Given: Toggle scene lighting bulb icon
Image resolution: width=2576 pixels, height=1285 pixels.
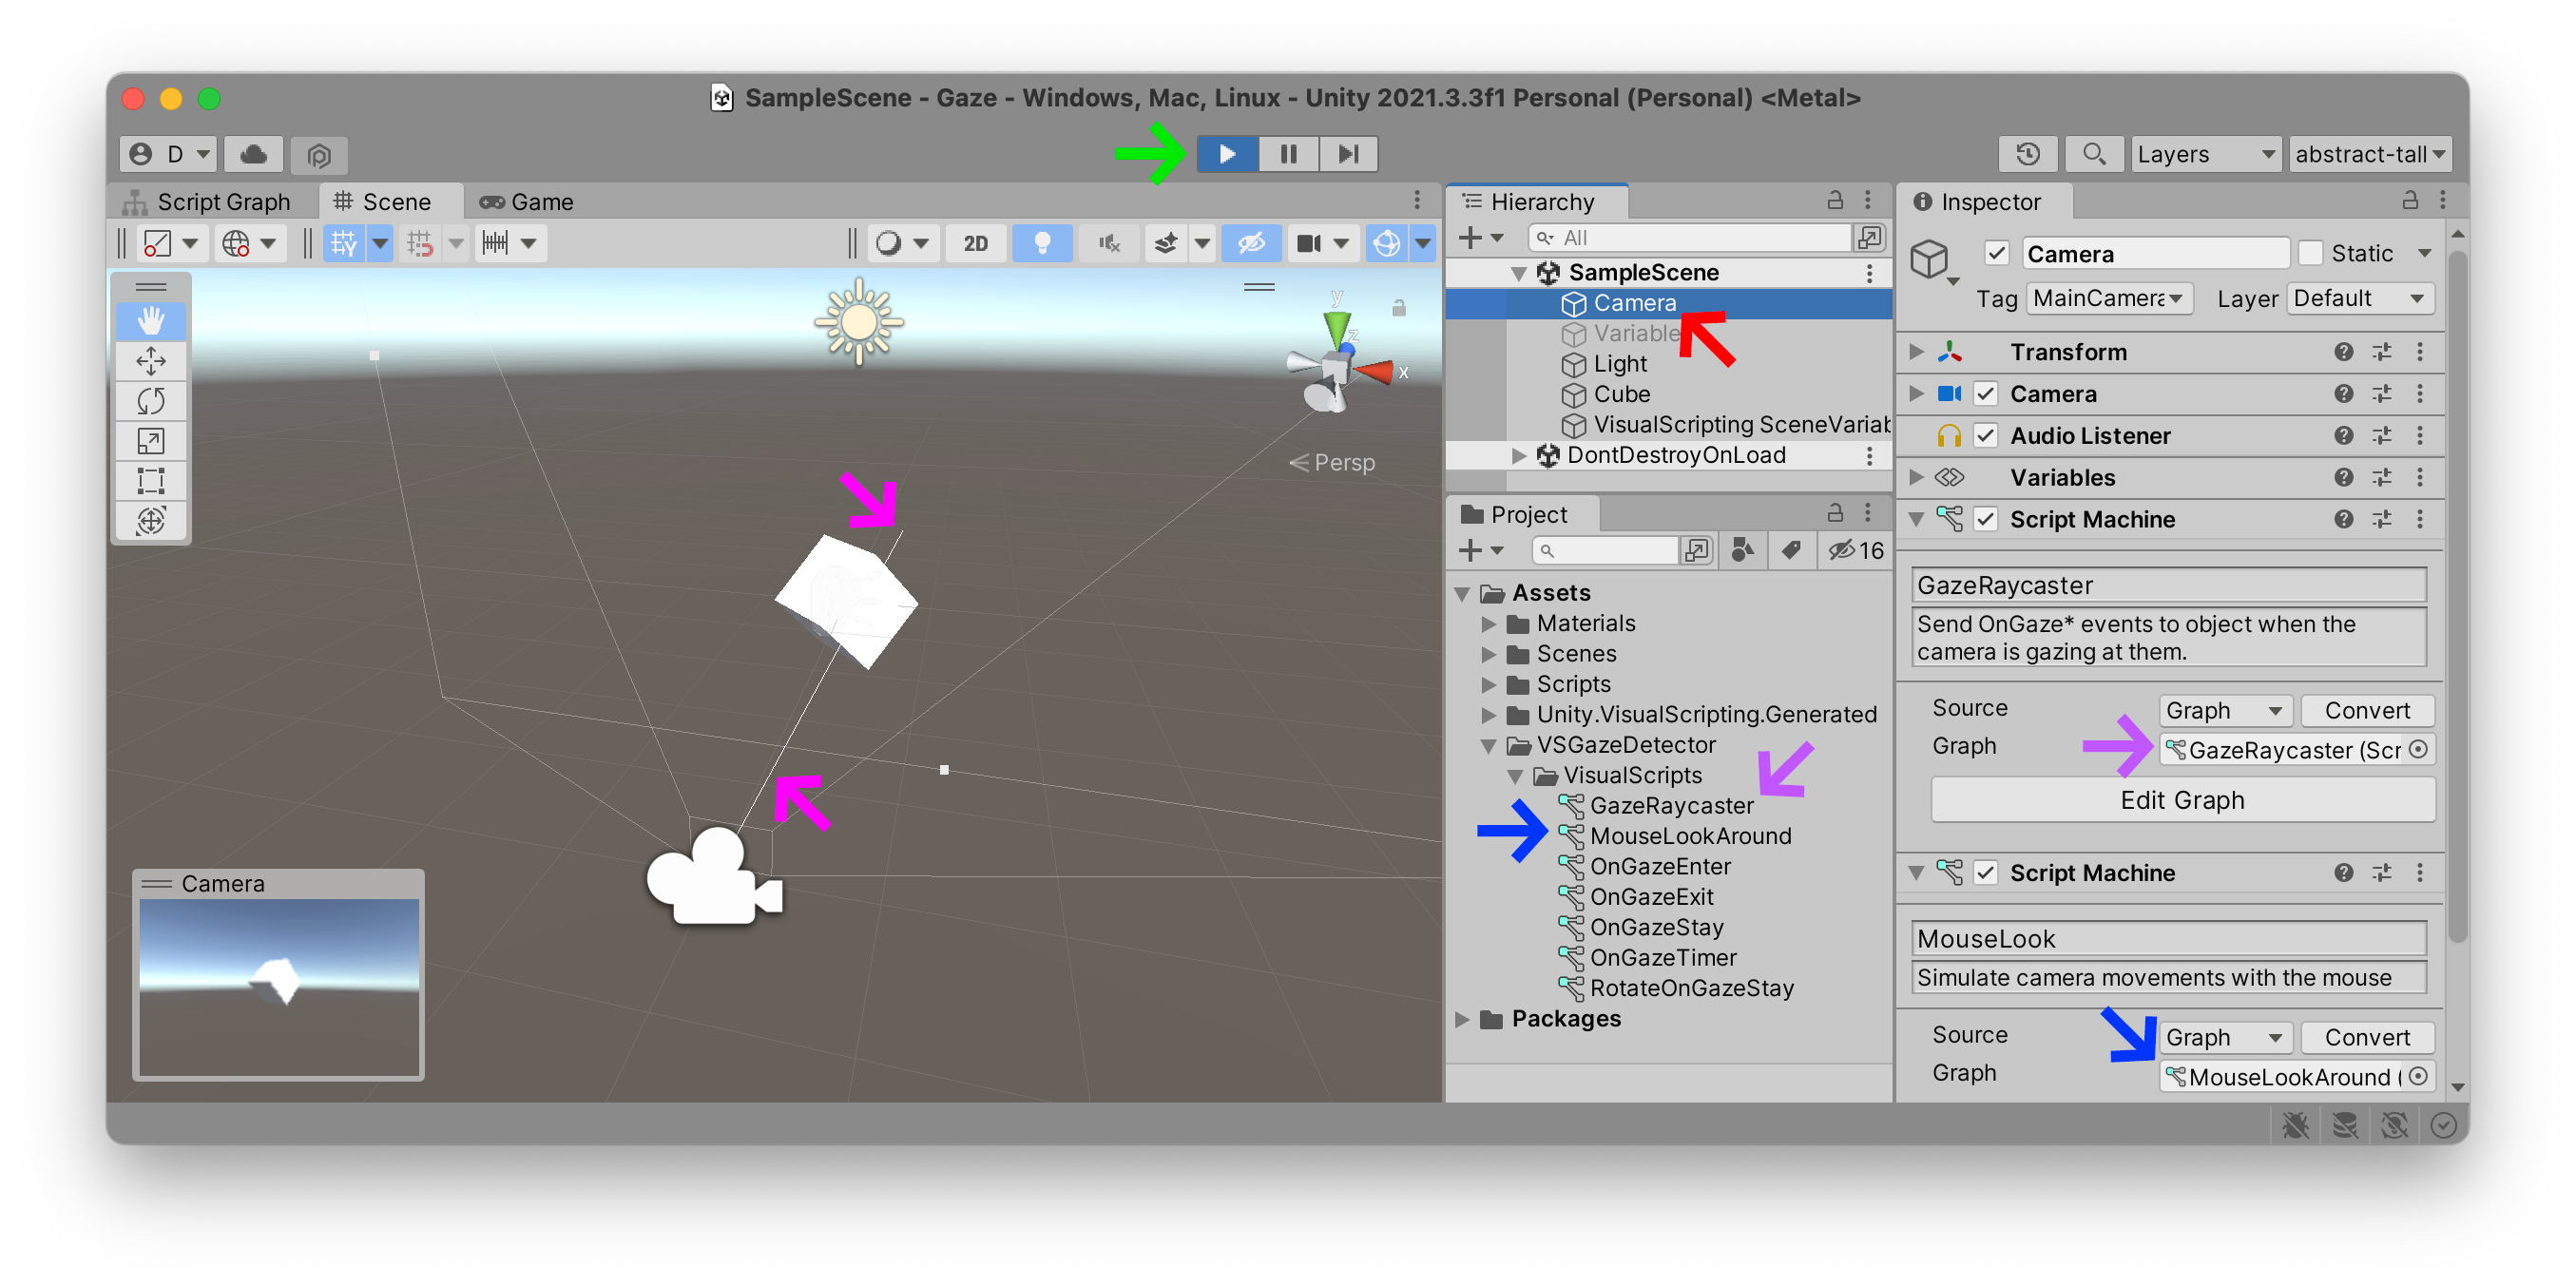Looking at the screenshot, I should click(x=1041, y=244).
